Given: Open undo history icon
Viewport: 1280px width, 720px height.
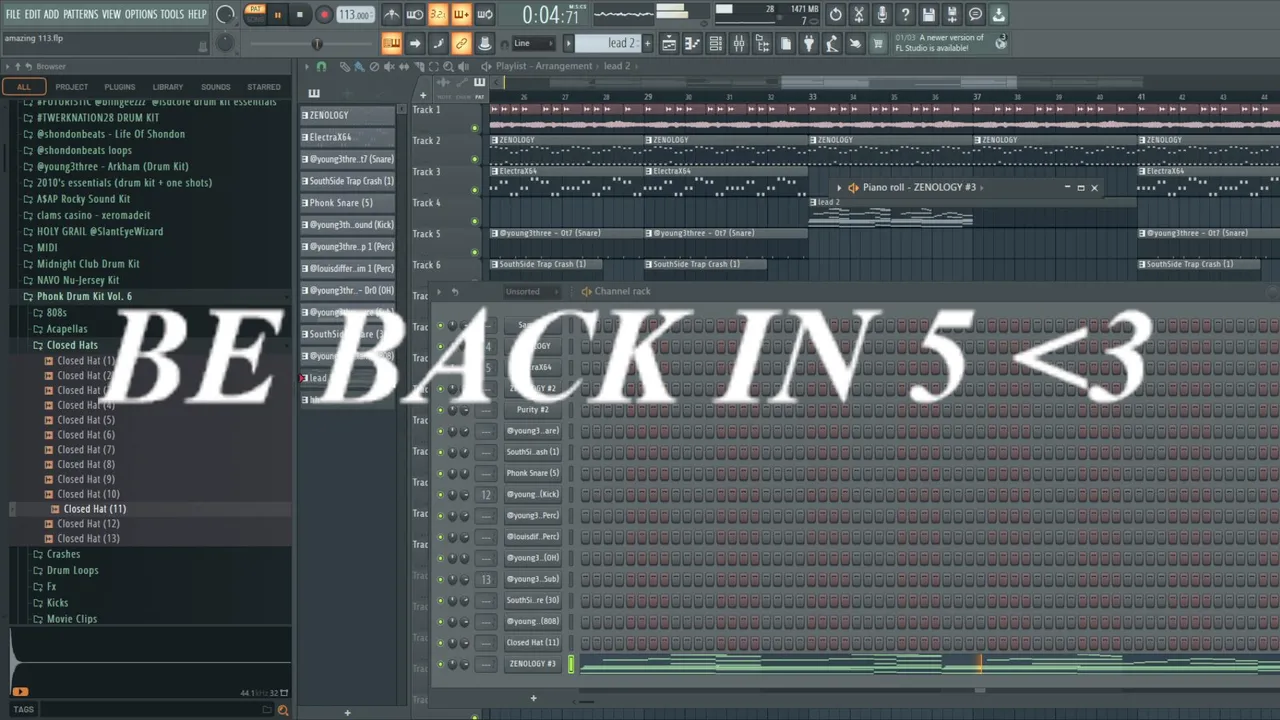Looking at the screenshot, I should (836, 15).
